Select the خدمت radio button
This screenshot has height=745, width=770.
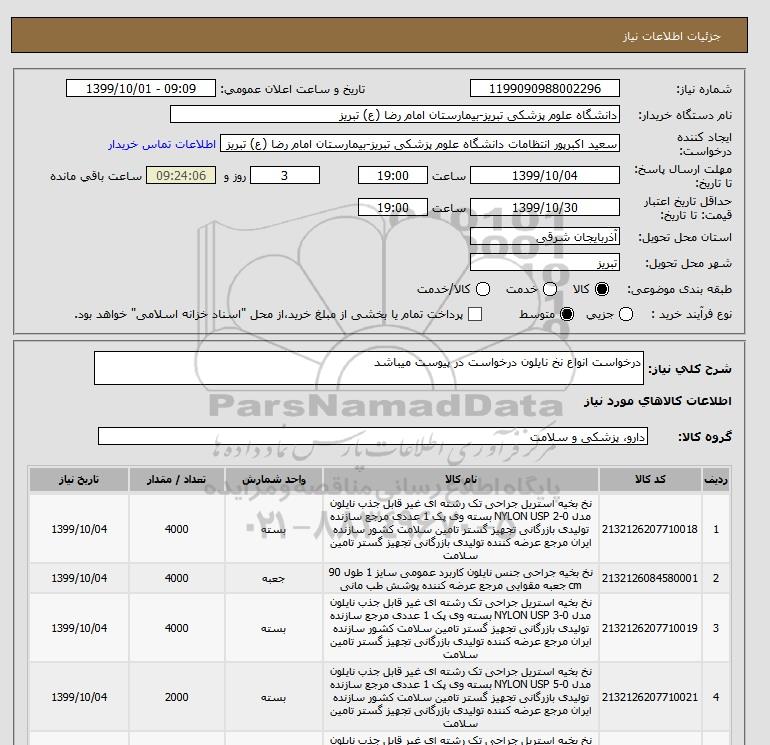tap(550, 289)
